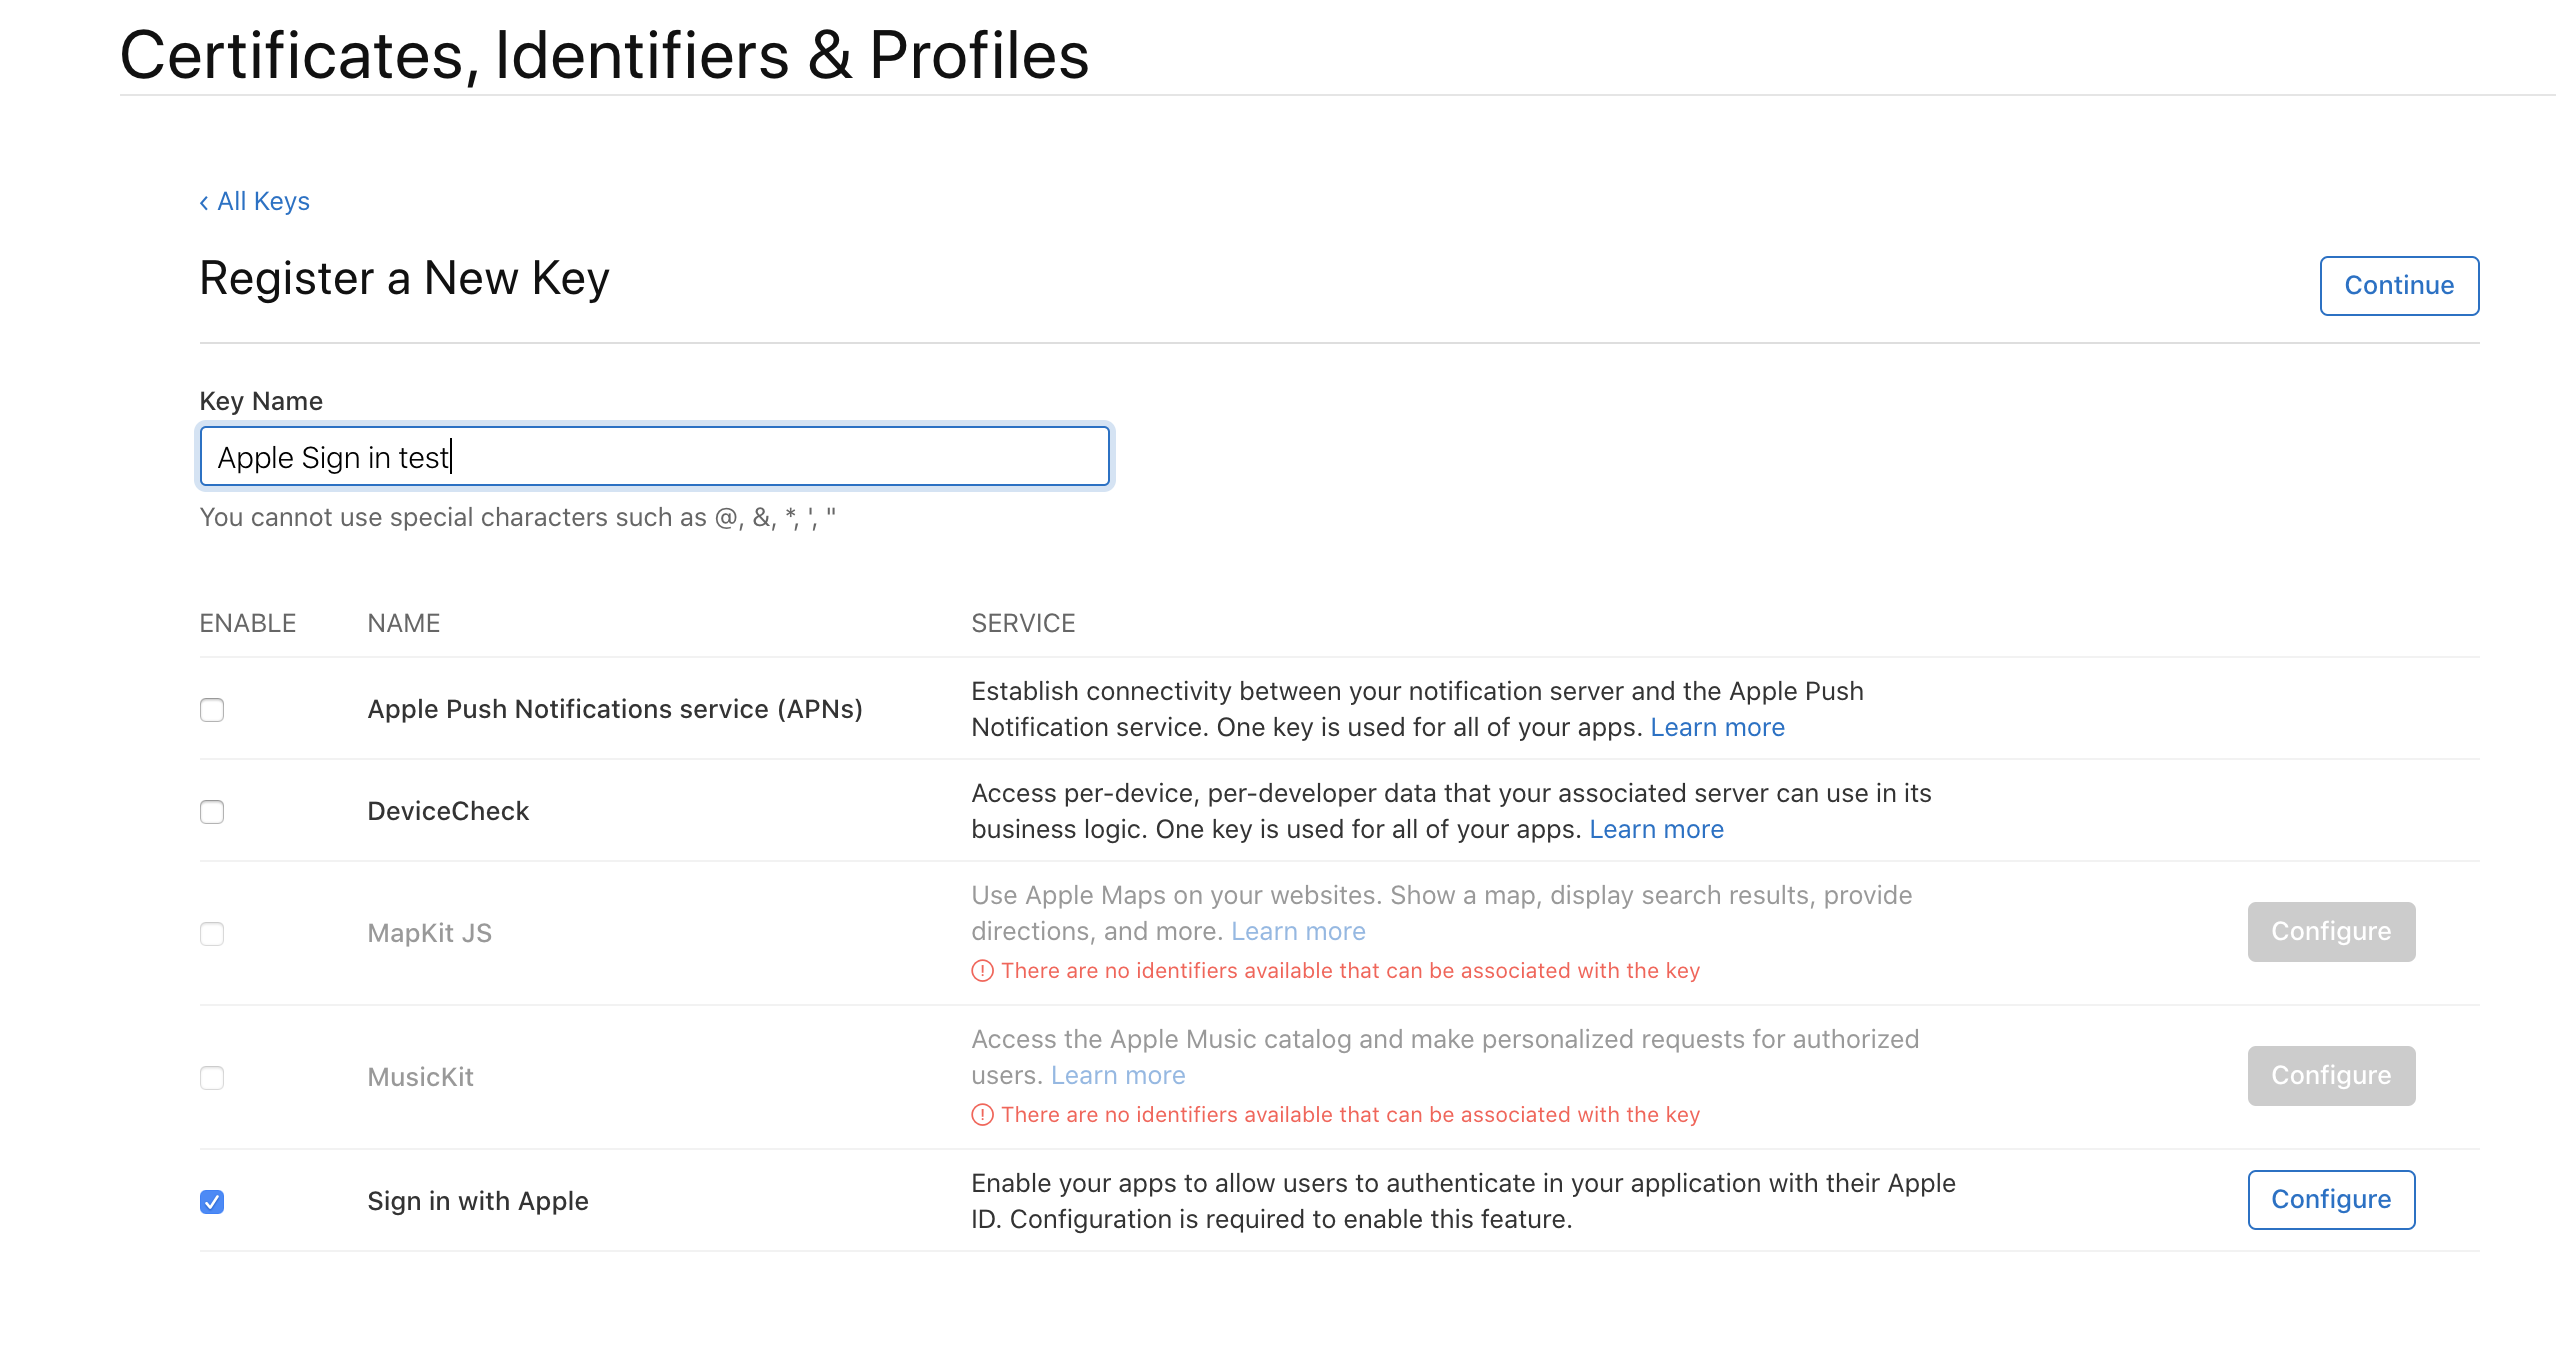Uncheck the Sign in with Apple checkbox

(x=212, y=1202)
